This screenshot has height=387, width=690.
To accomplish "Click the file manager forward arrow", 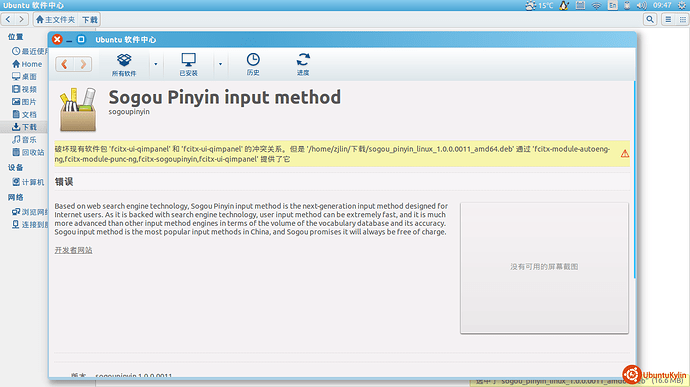I will click(x=21, y=19).
